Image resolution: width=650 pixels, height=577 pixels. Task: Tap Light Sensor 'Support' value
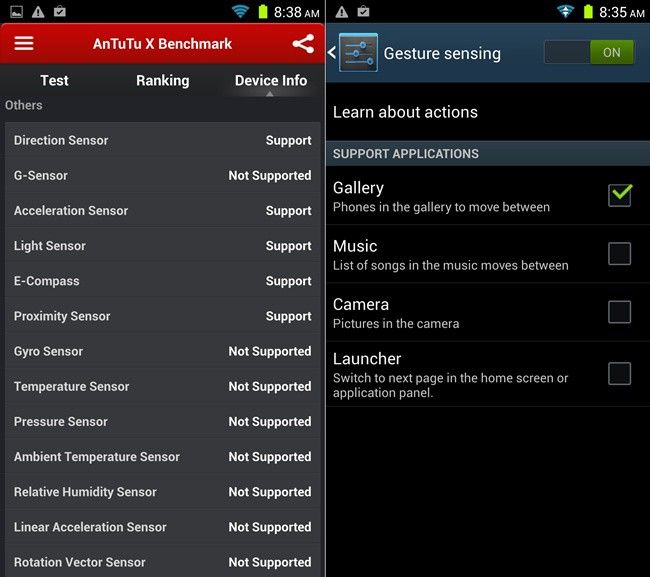coord(289,246)
